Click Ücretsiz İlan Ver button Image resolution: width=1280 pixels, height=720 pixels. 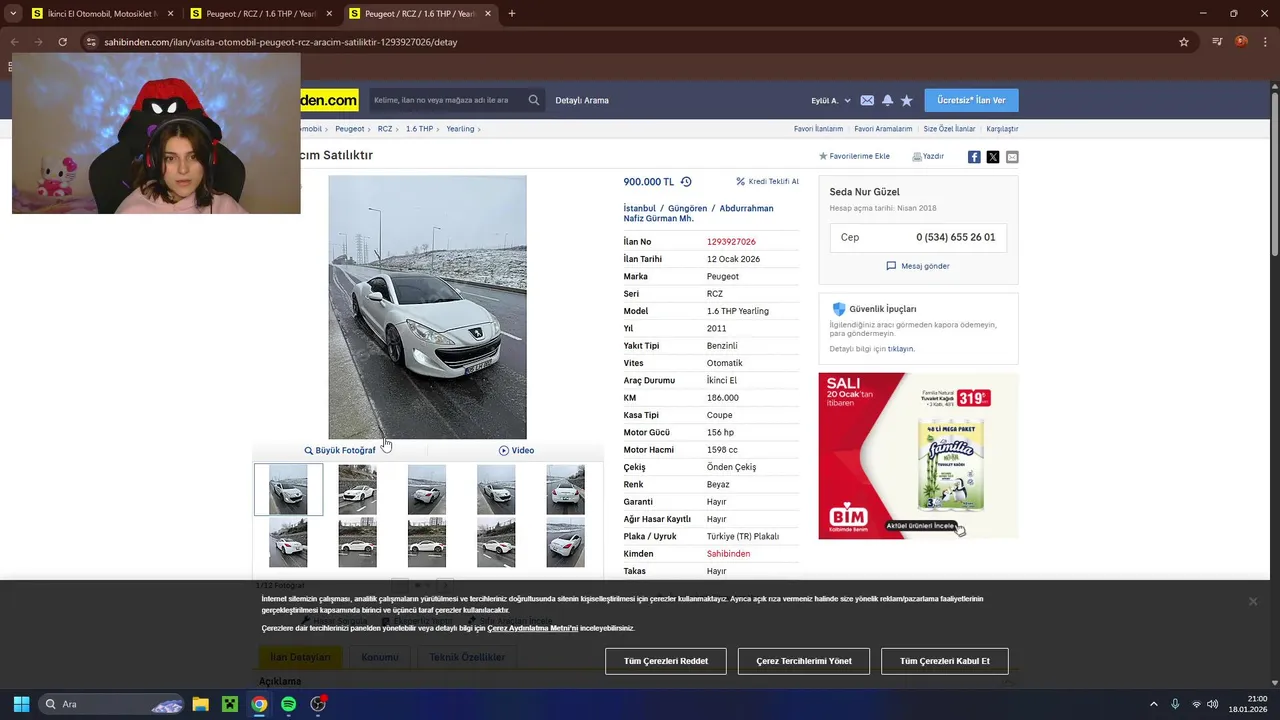pyautogui.click(x=971, y=100)
